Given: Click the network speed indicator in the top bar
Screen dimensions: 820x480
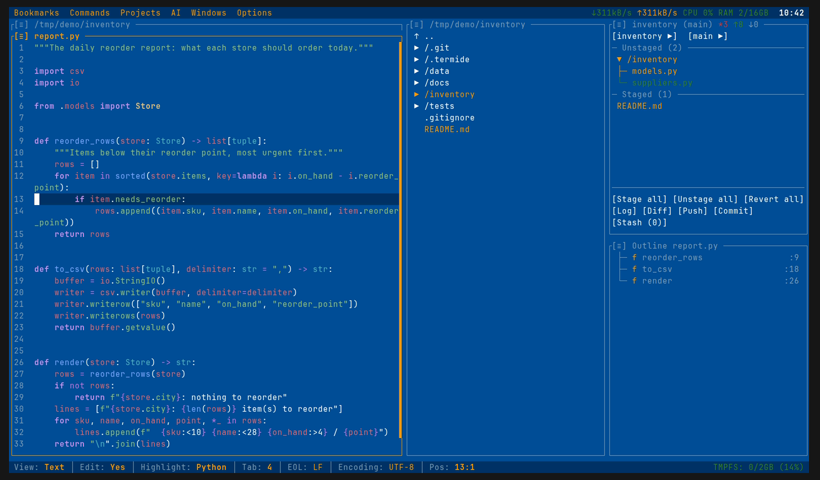Looking at the screenshot, I should pos(634,13).
